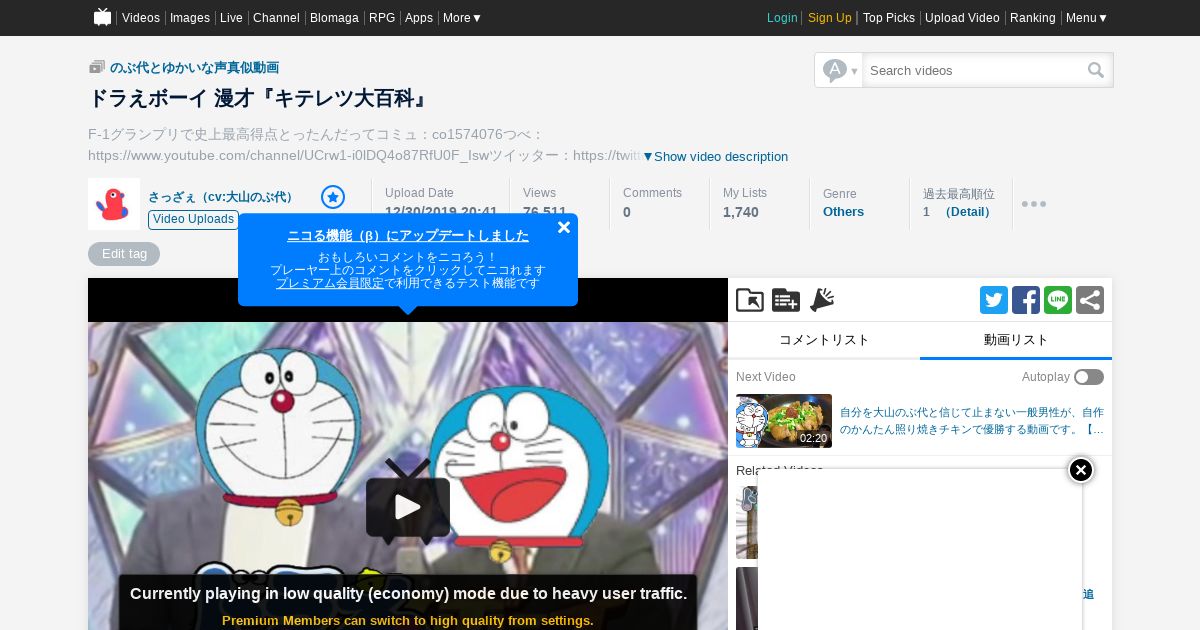Open the Channel section
Screen dimensions: 1200x630
276,18
